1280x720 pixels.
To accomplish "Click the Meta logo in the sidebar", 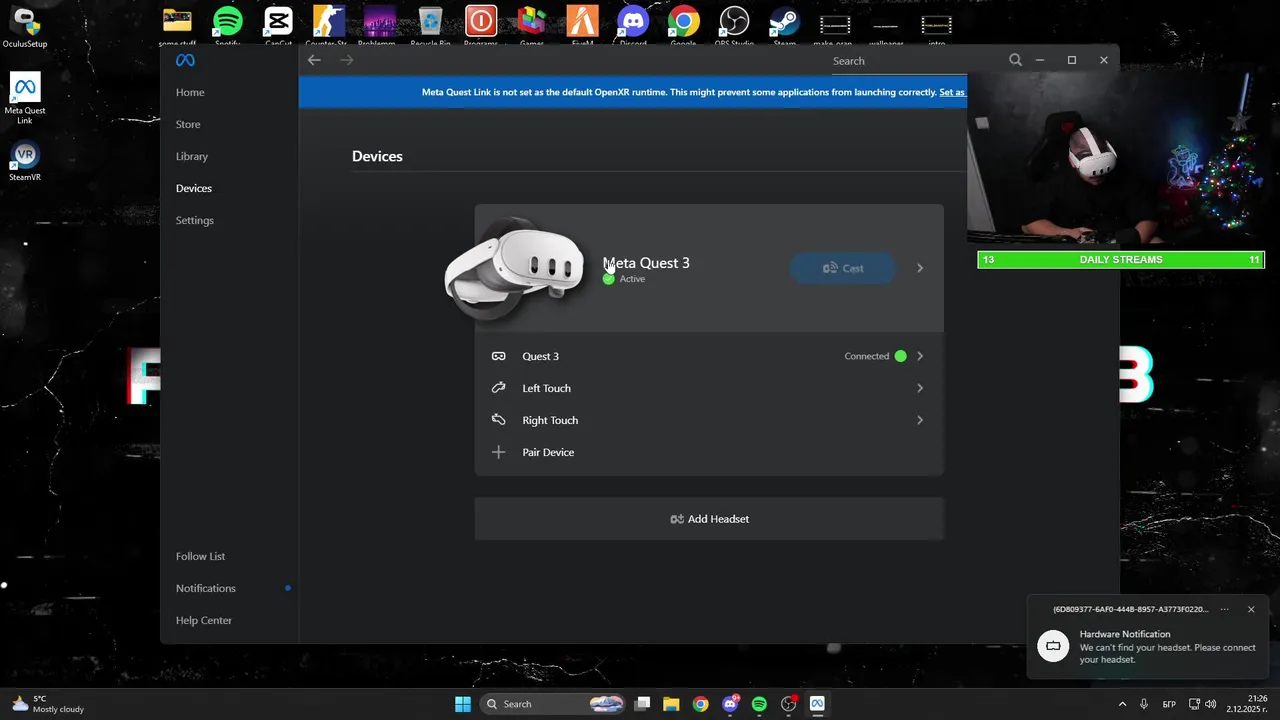I will point(185,60).
